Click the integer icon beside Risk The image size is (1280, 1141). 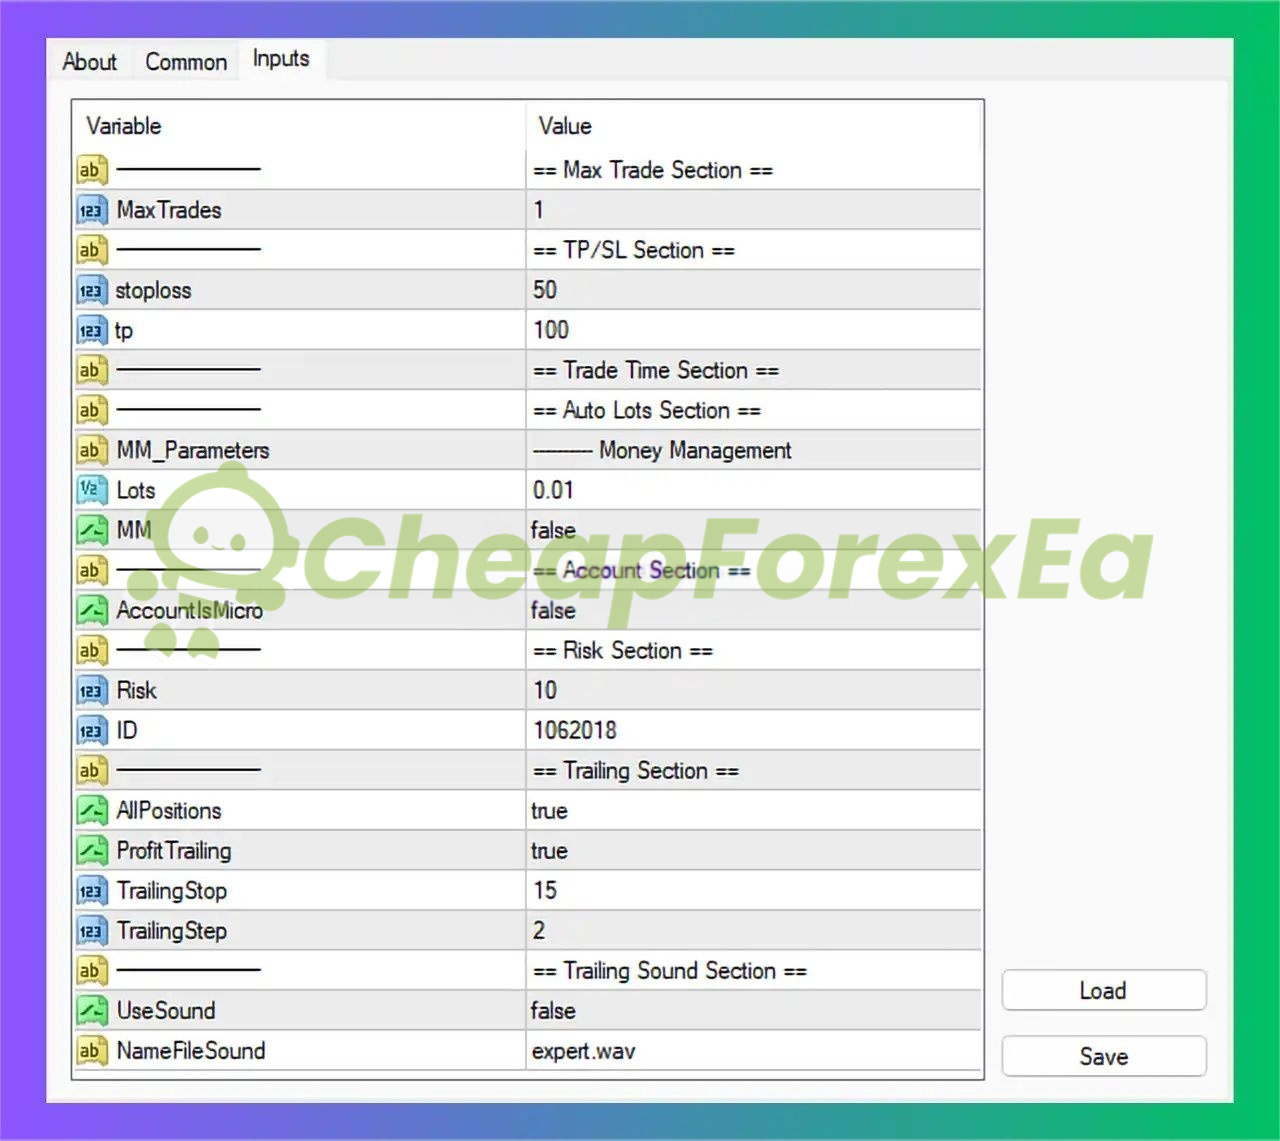pyautogui.click(x=91, y=690)
